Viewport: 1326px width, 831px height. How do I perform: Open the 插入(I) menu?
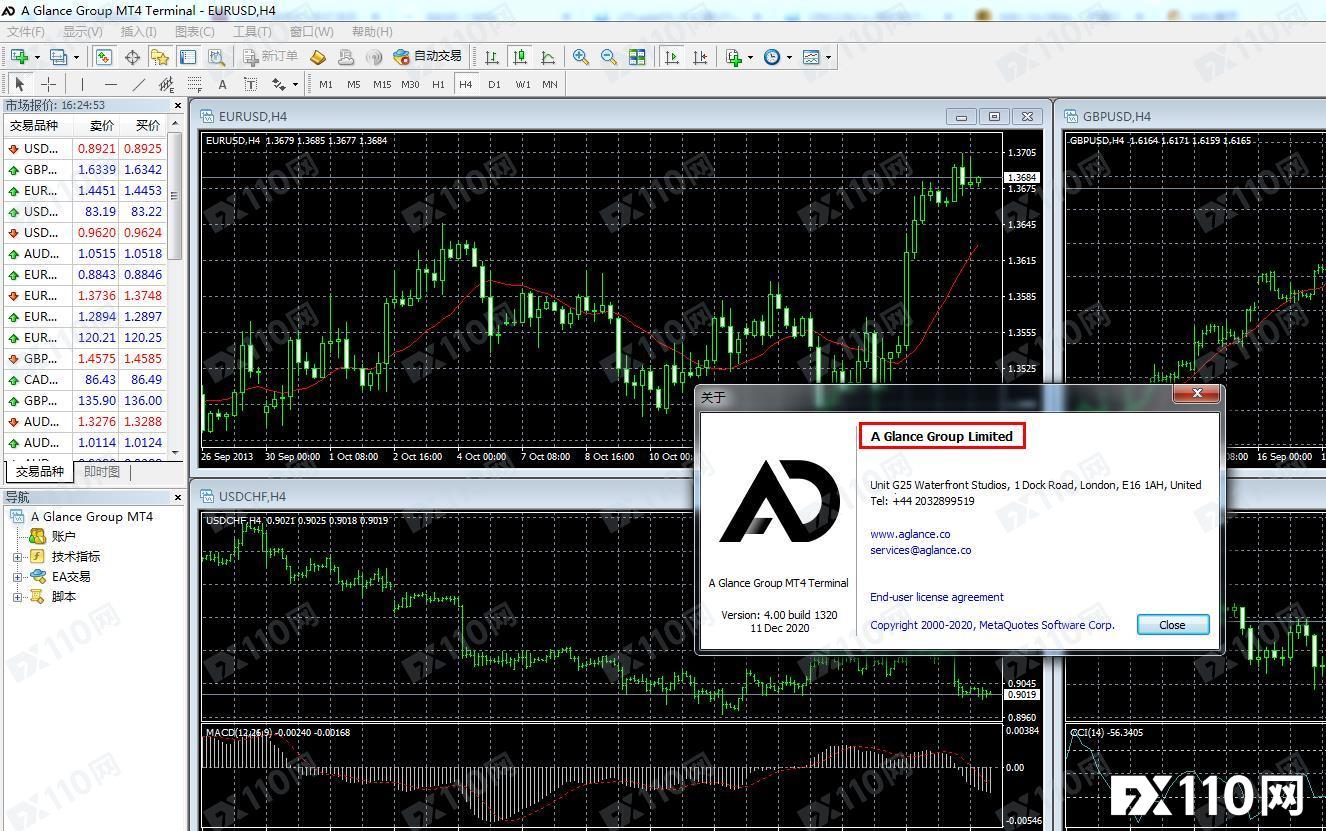point(139,31)
